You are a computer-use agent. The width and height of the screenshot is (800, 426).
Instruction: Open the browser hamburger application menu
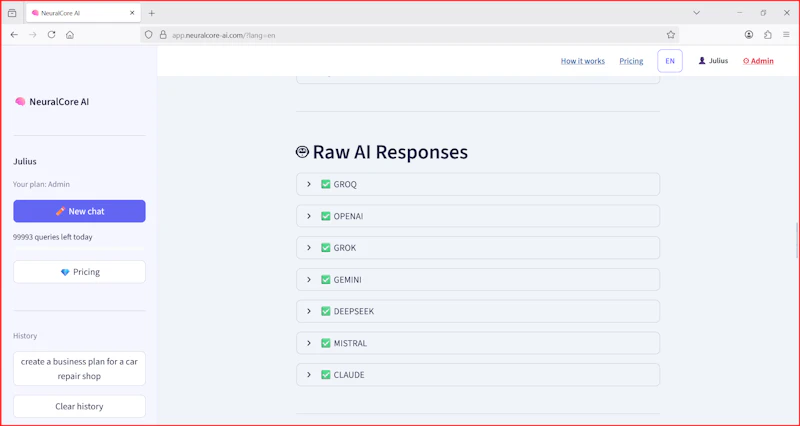pyautogui.click(x=786, y=35)
